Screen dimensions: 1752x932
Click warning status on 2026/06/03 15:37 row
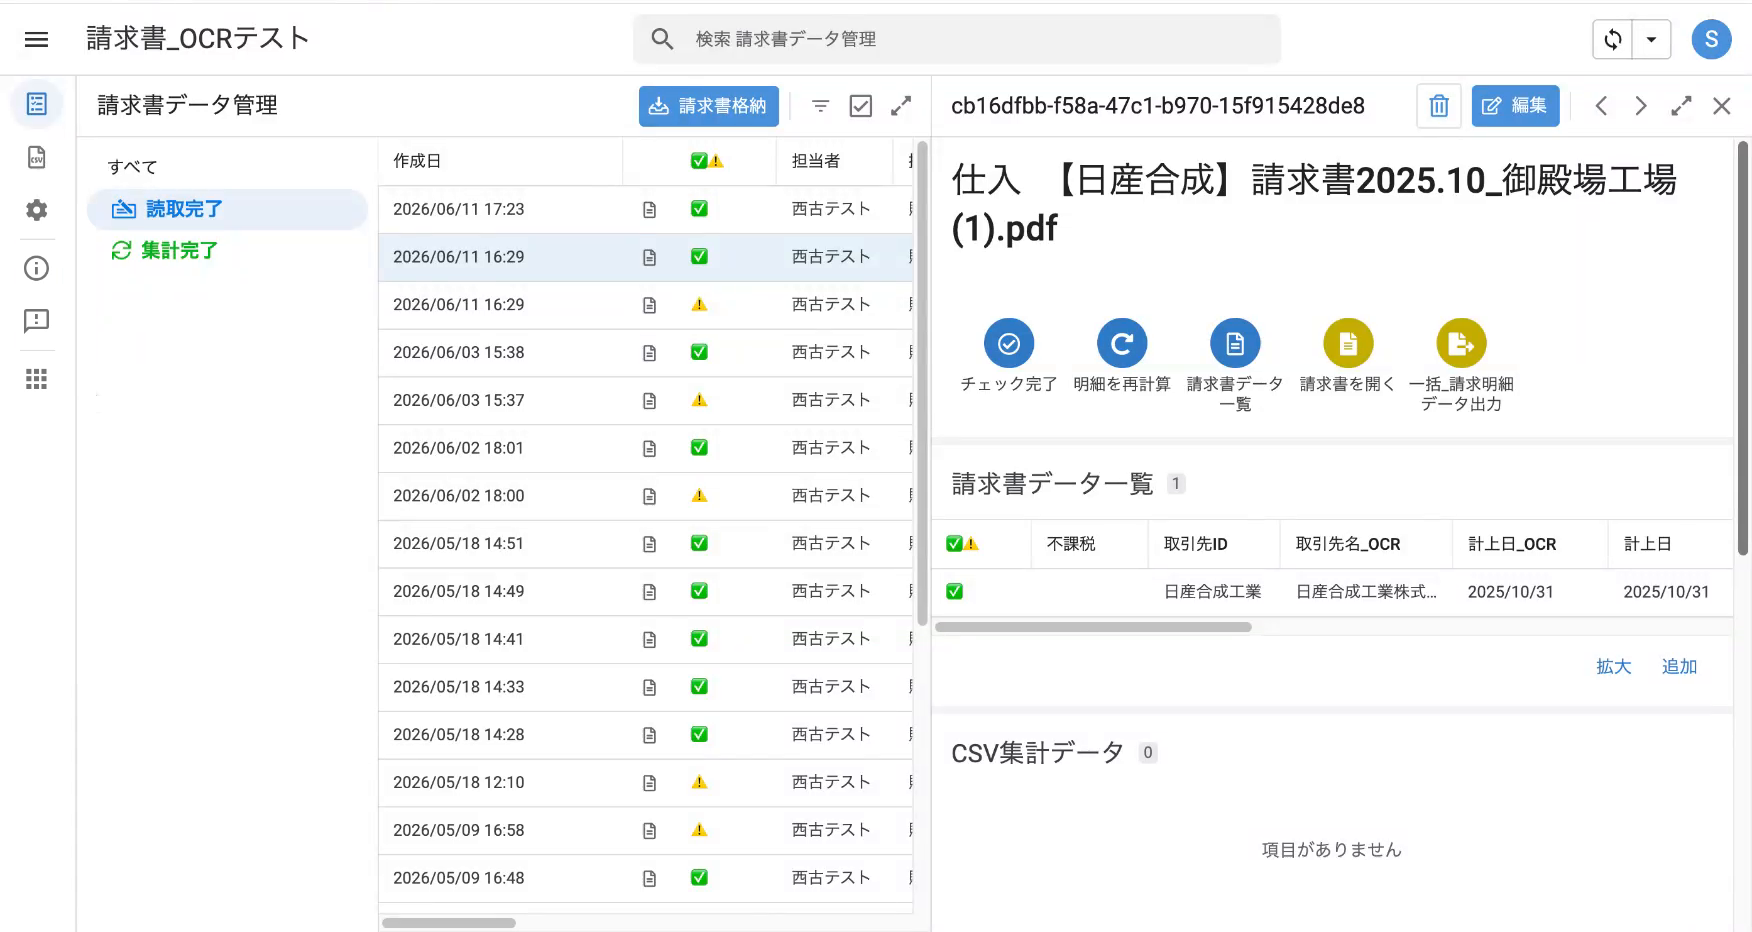(699, 400)
